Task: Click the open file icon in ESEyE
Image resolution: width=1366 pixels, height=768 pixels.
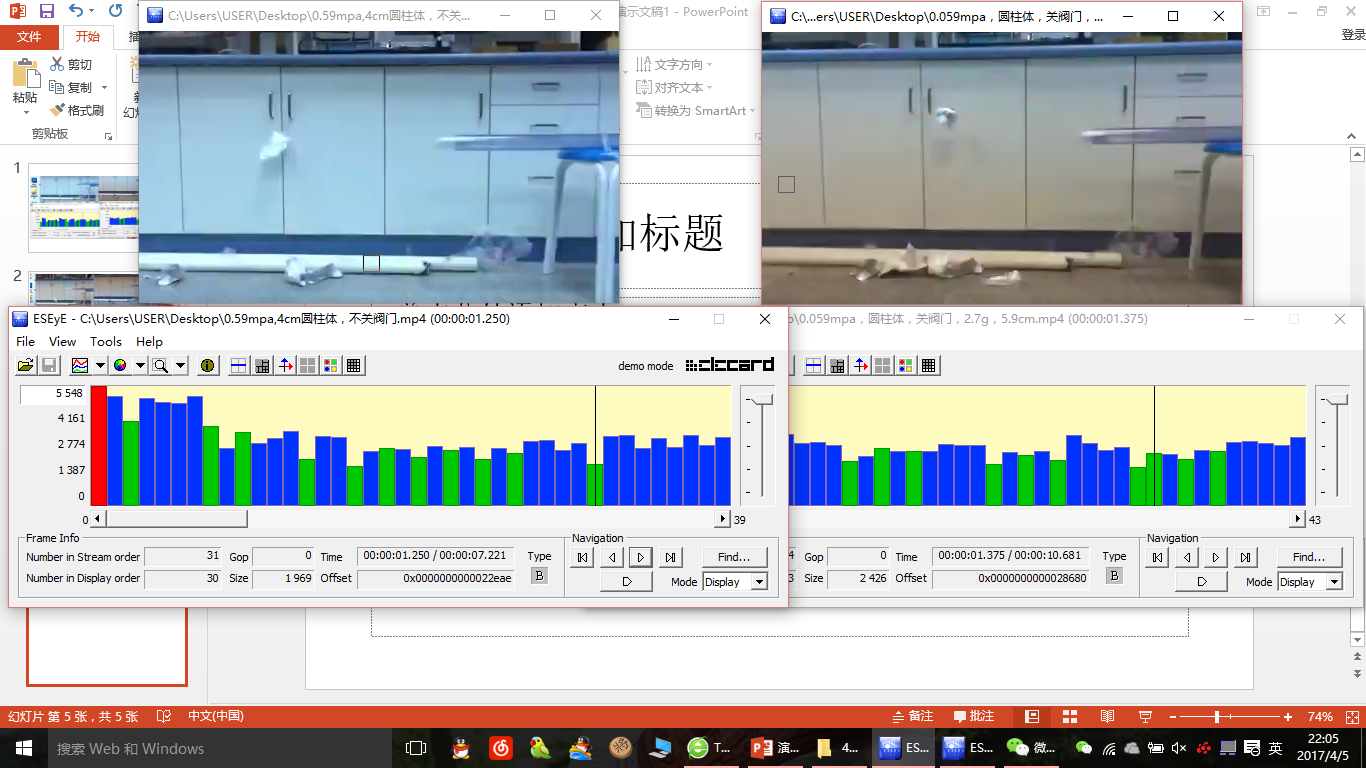Action: click(26, 366)
